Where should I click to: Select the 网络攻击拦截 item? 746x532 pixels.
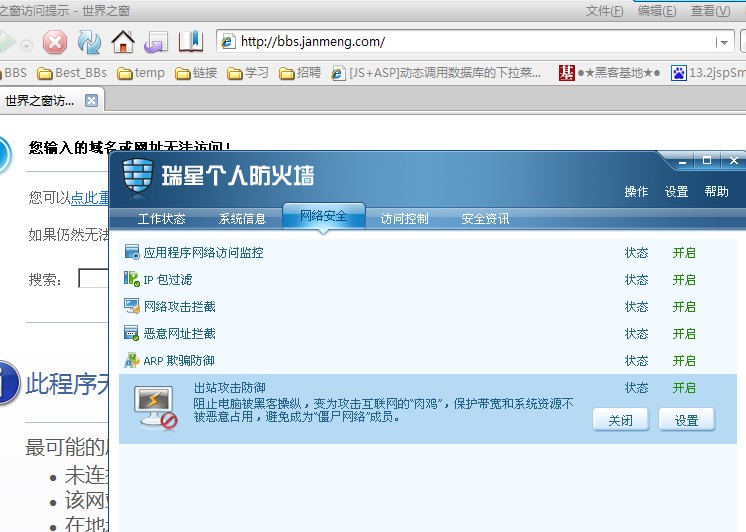point(179,306)
